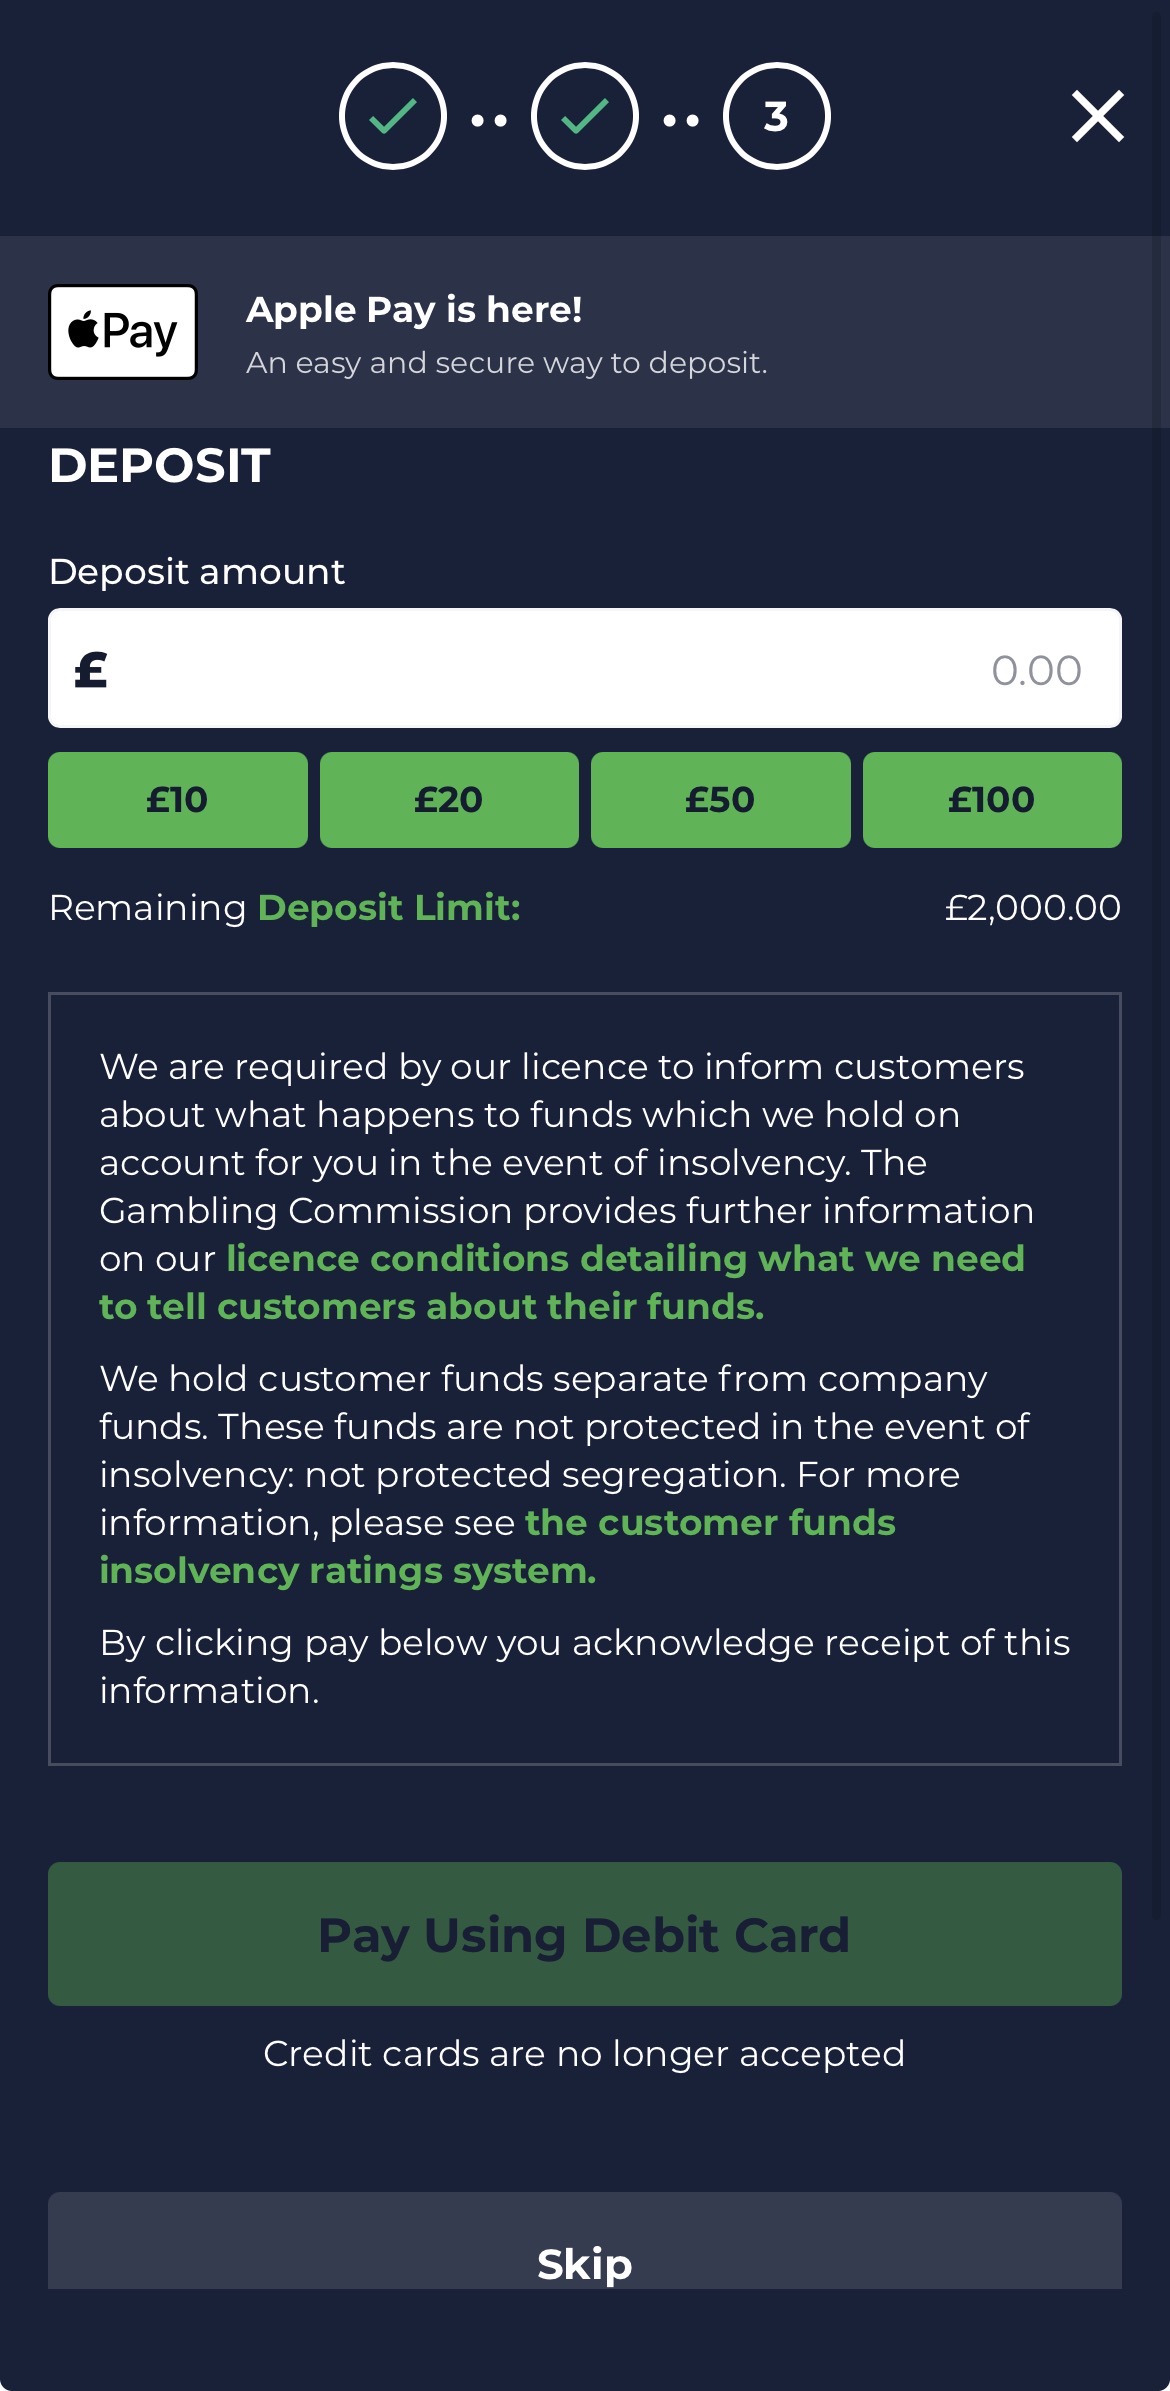Select the step 3 circle indicator
Screen dimensions: 1170x2391
[x=777, y=116]
